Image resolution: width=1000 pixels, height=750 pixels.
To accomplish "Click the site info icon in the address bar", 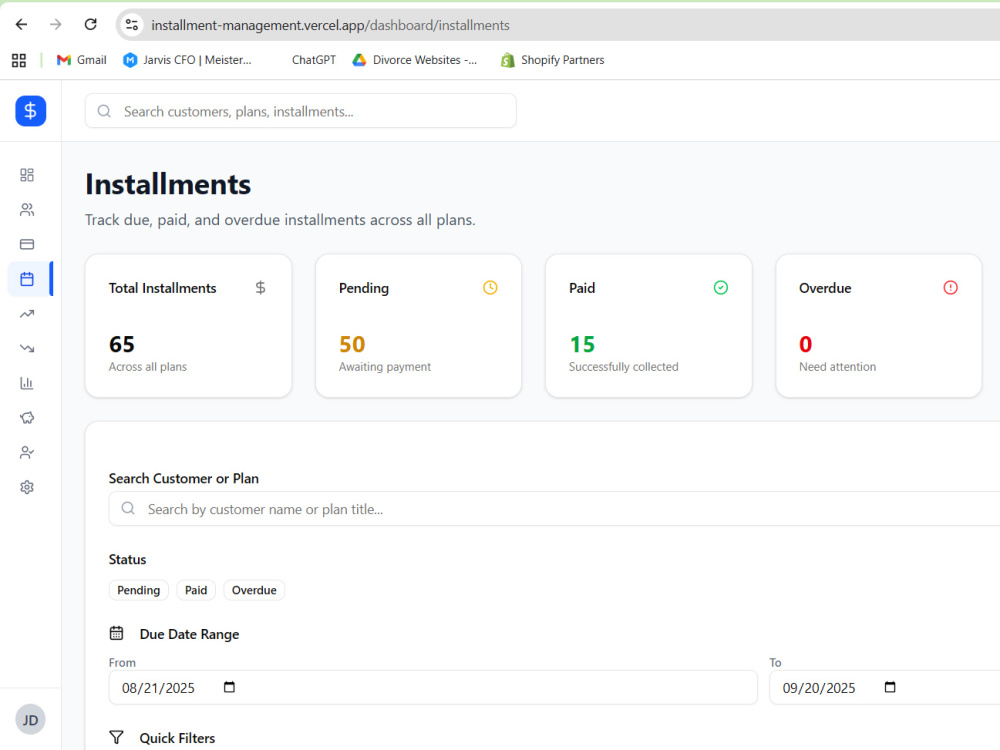I will (x=132, y=25).
